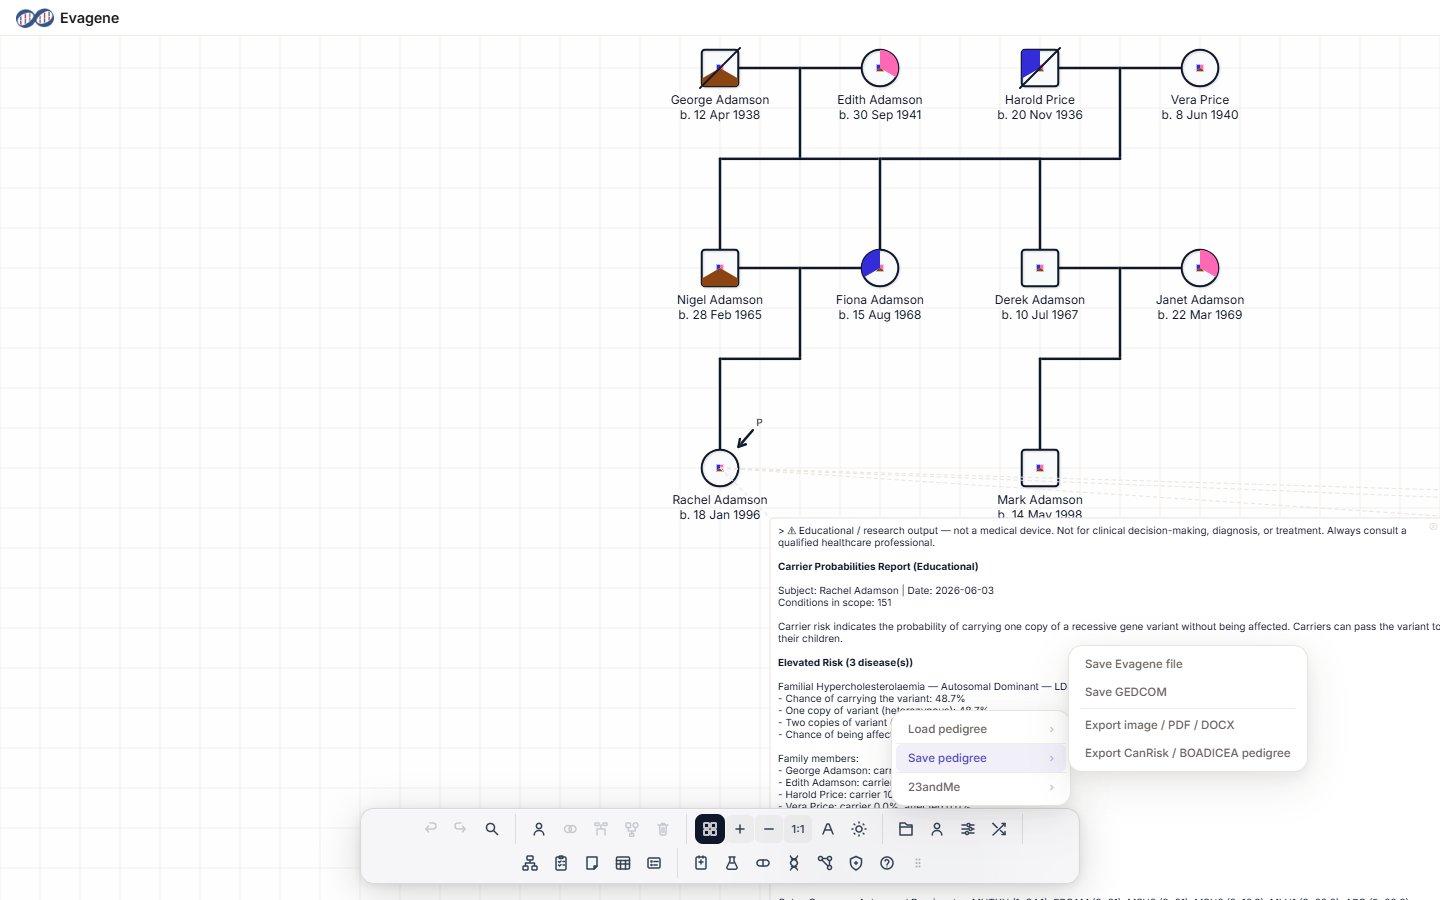1440x900 pixels.
Task: Open the settings sliders icon
Action: click(968, 829)
